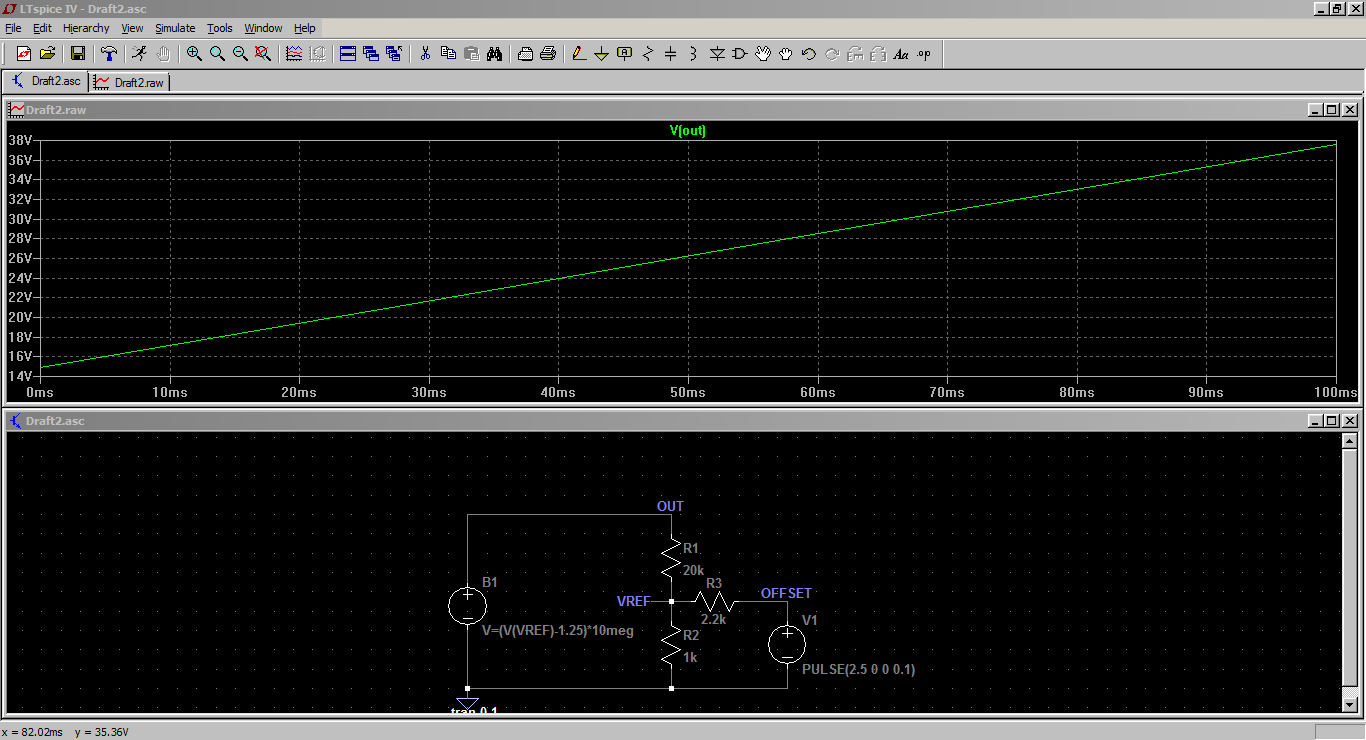Place a Ground symbol
The width and height of the screenshot is (1366, 740).
coord(601,54)
